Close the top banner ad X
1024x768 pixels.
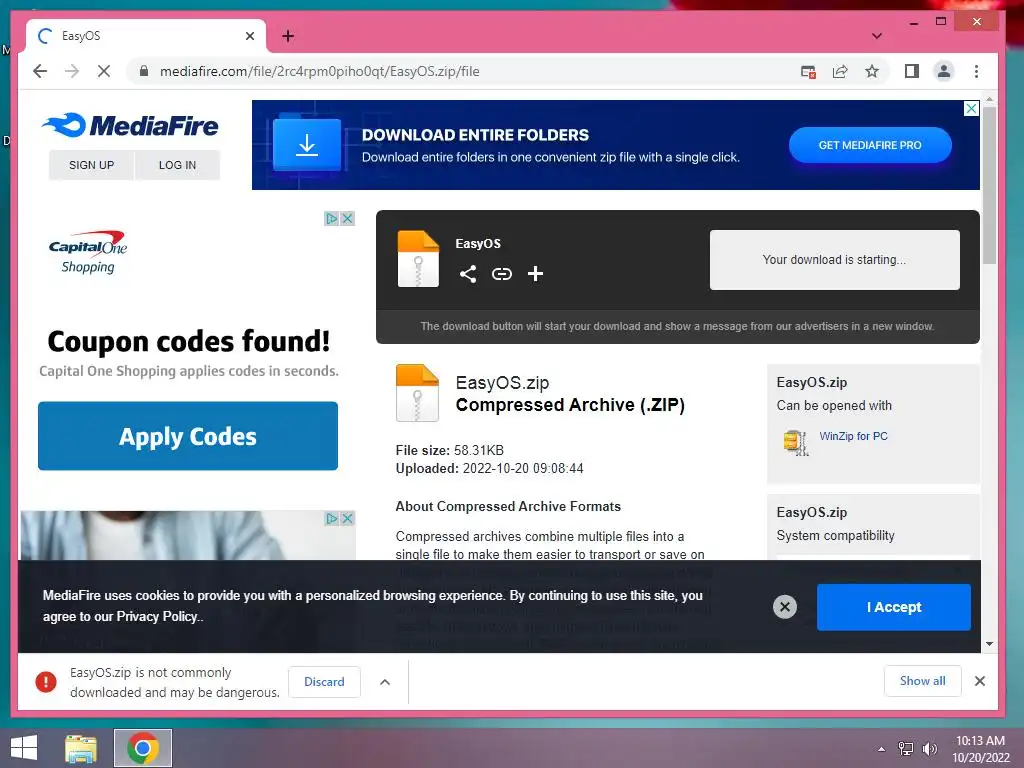pos(972,108)
